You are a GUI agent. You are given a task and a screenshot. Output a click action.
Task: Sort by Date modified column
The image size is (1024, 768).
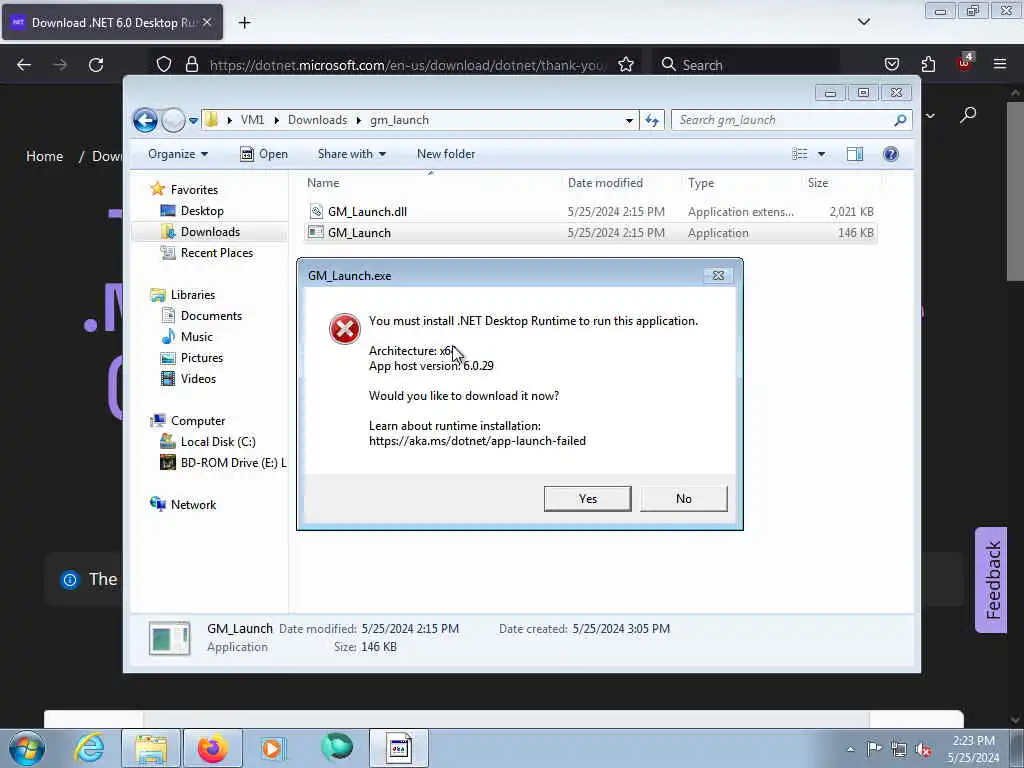click(x=605, y=183)
